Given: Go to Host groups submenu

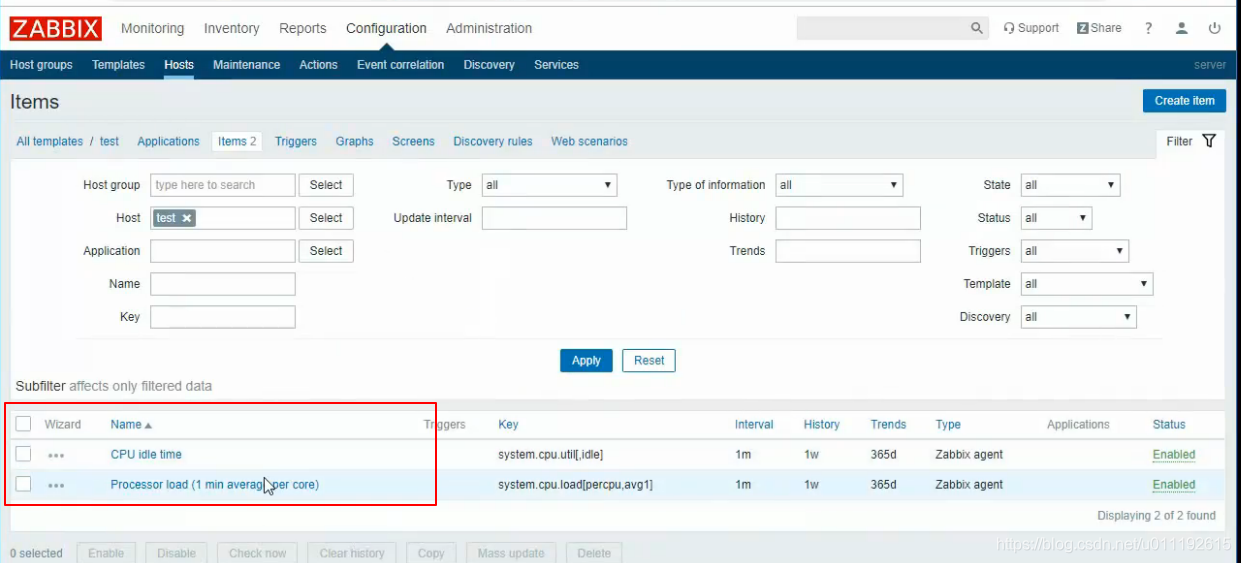Looking at the screenshot, I should pos(41,65).
